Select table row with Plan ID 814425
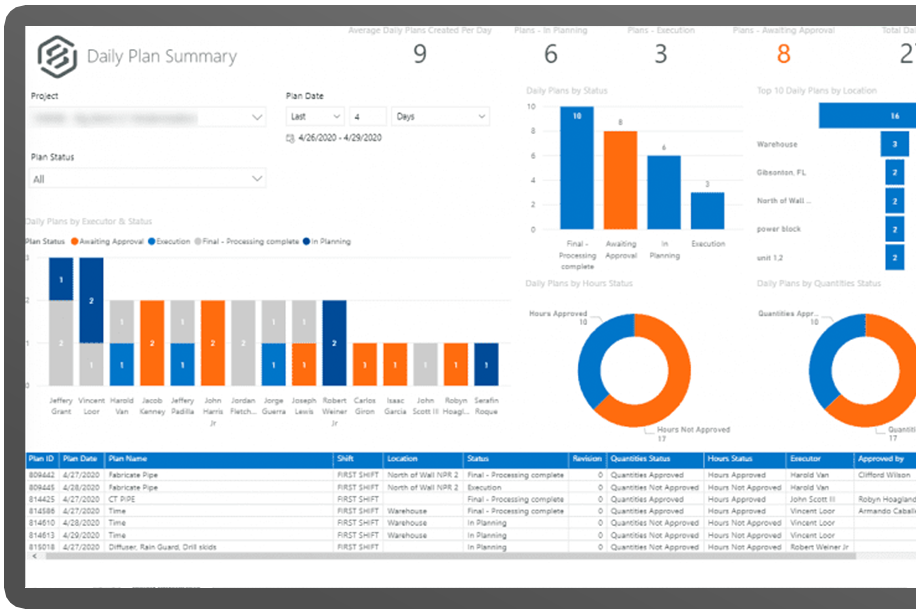 pyautogui.click(x=42, y=499)
